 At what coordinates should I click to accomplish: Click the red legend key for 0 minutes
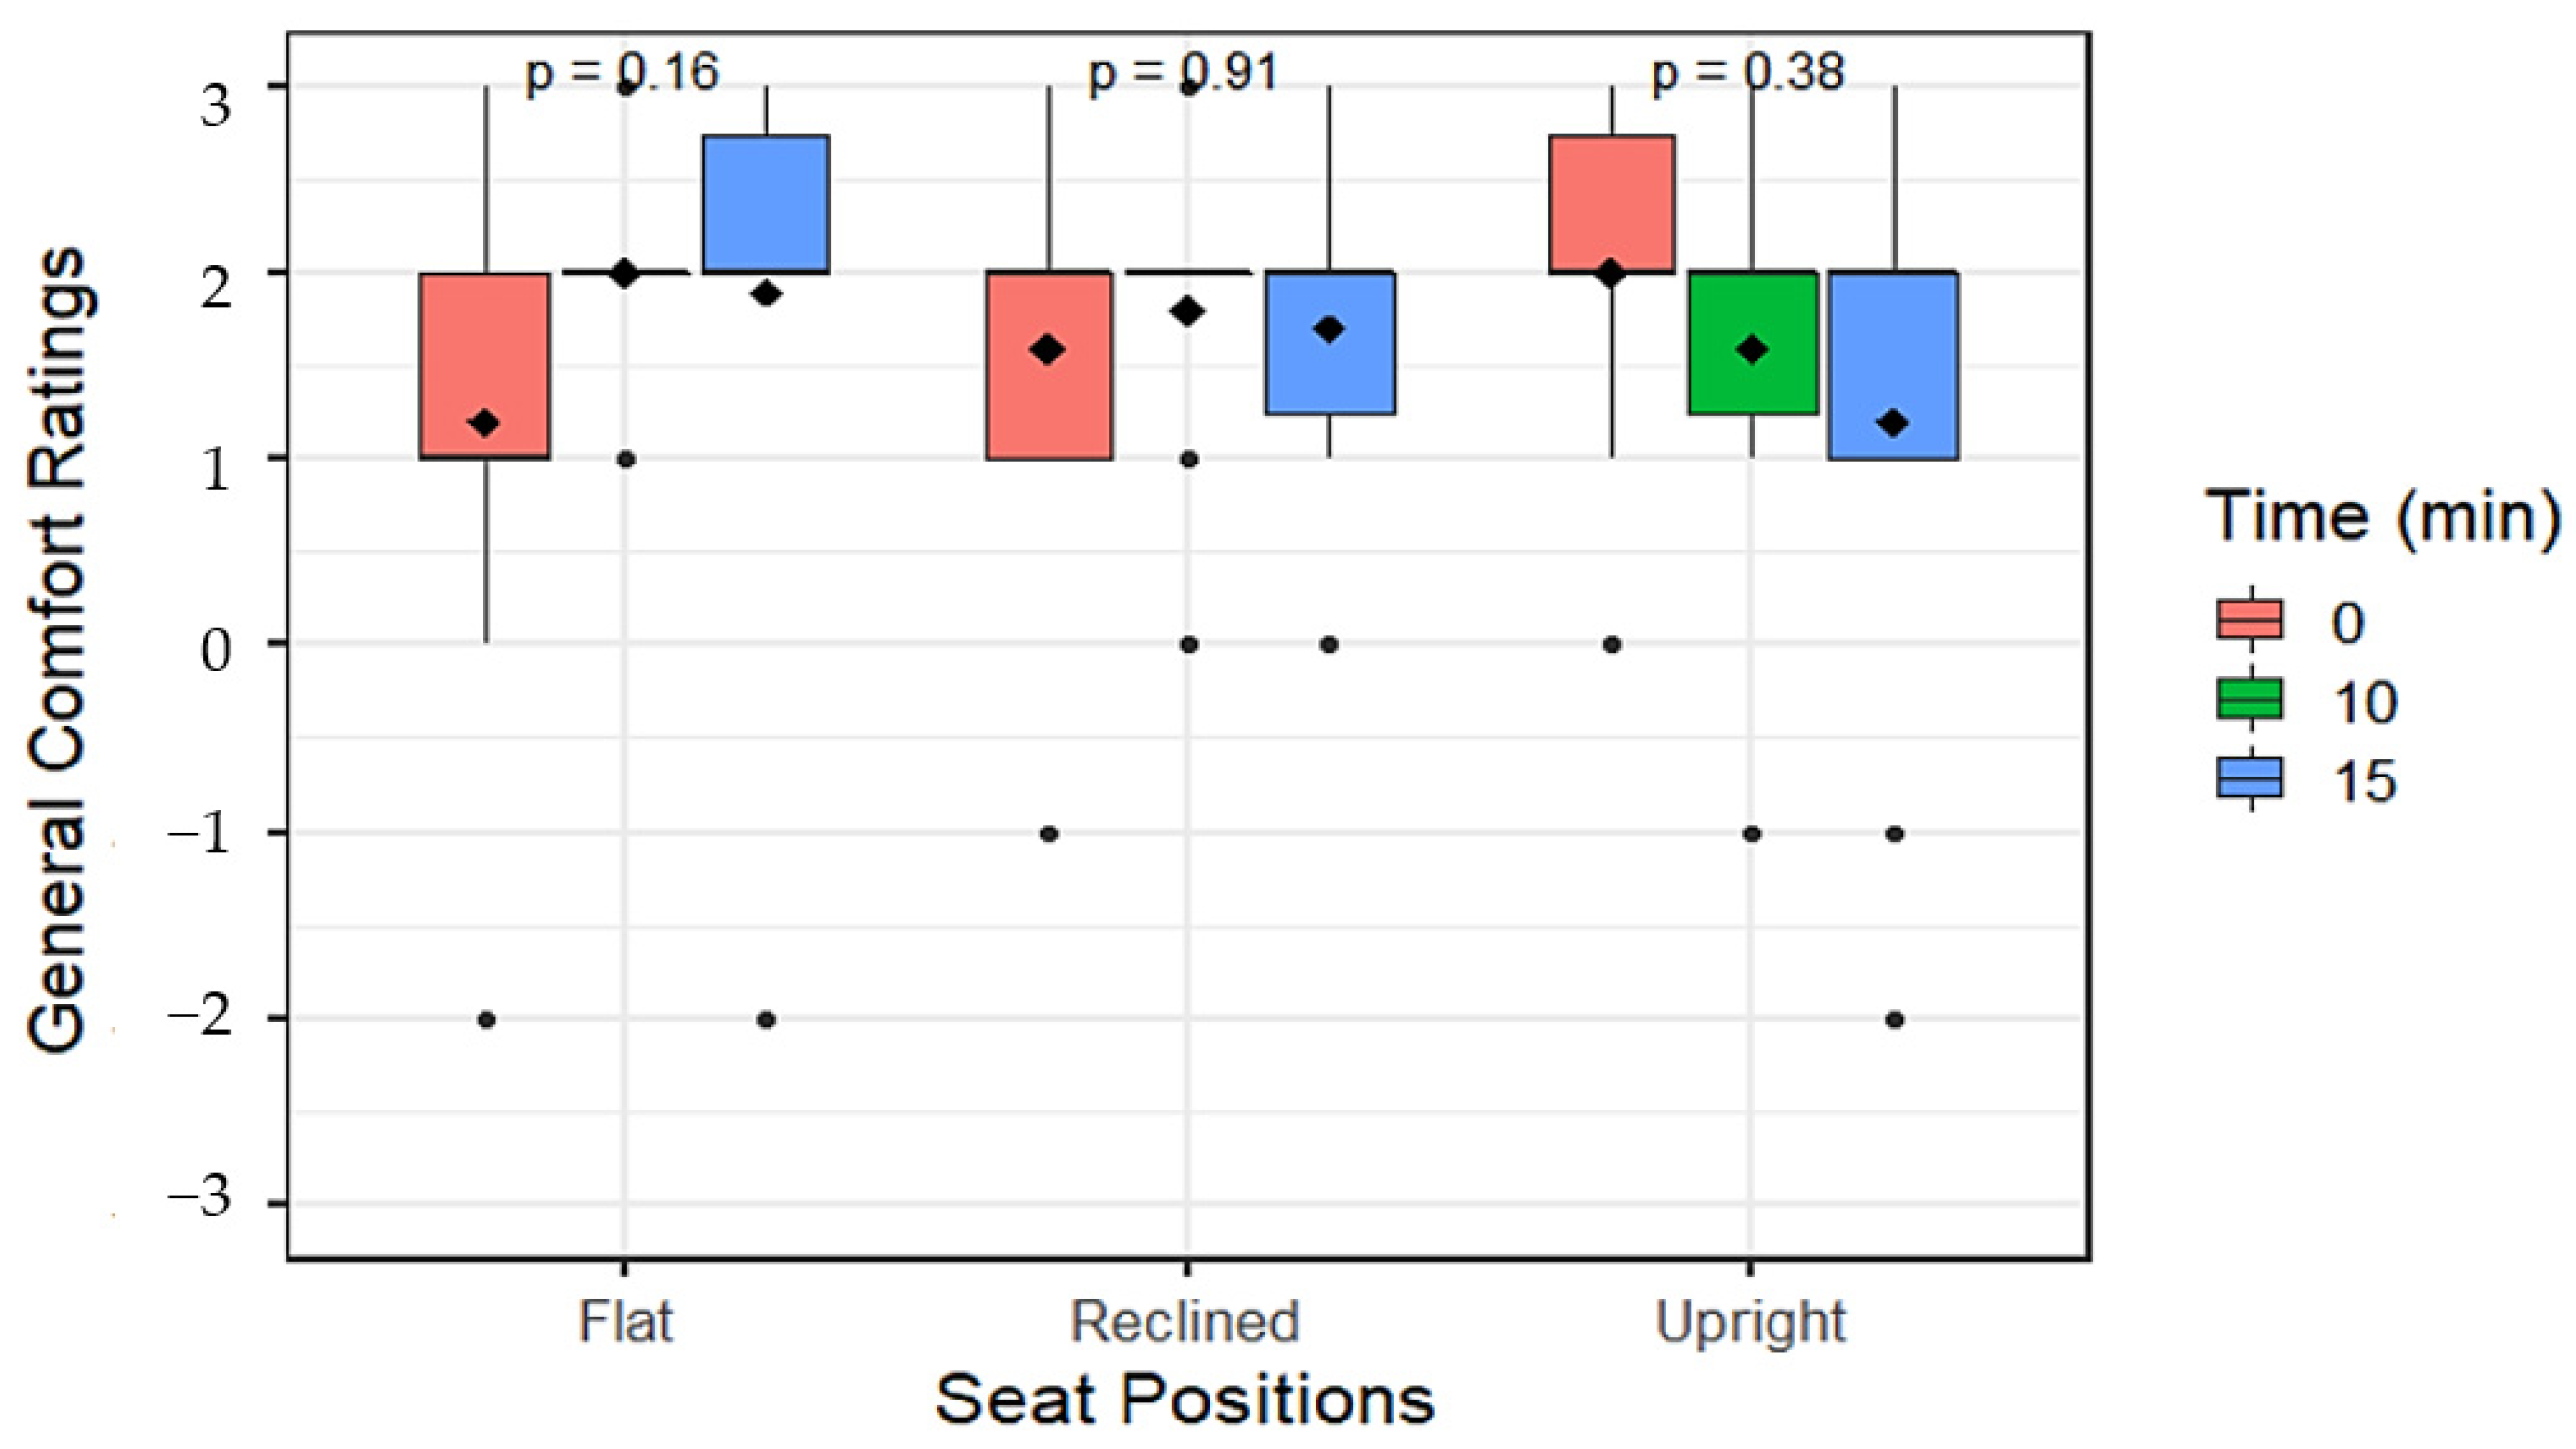[2250, 619]
